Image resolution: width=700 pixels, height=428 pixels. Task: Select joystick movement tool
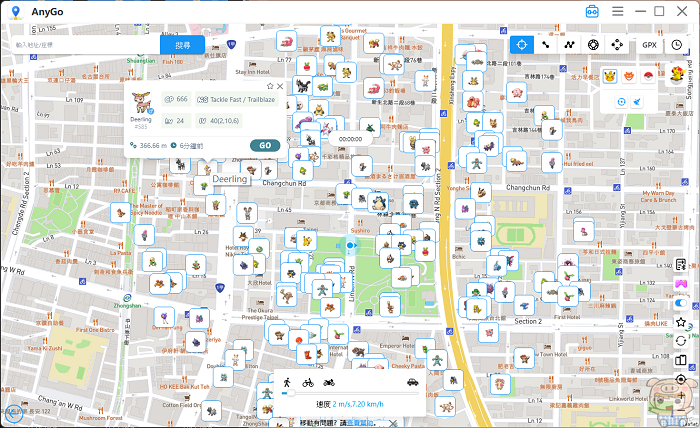(617, 45)
